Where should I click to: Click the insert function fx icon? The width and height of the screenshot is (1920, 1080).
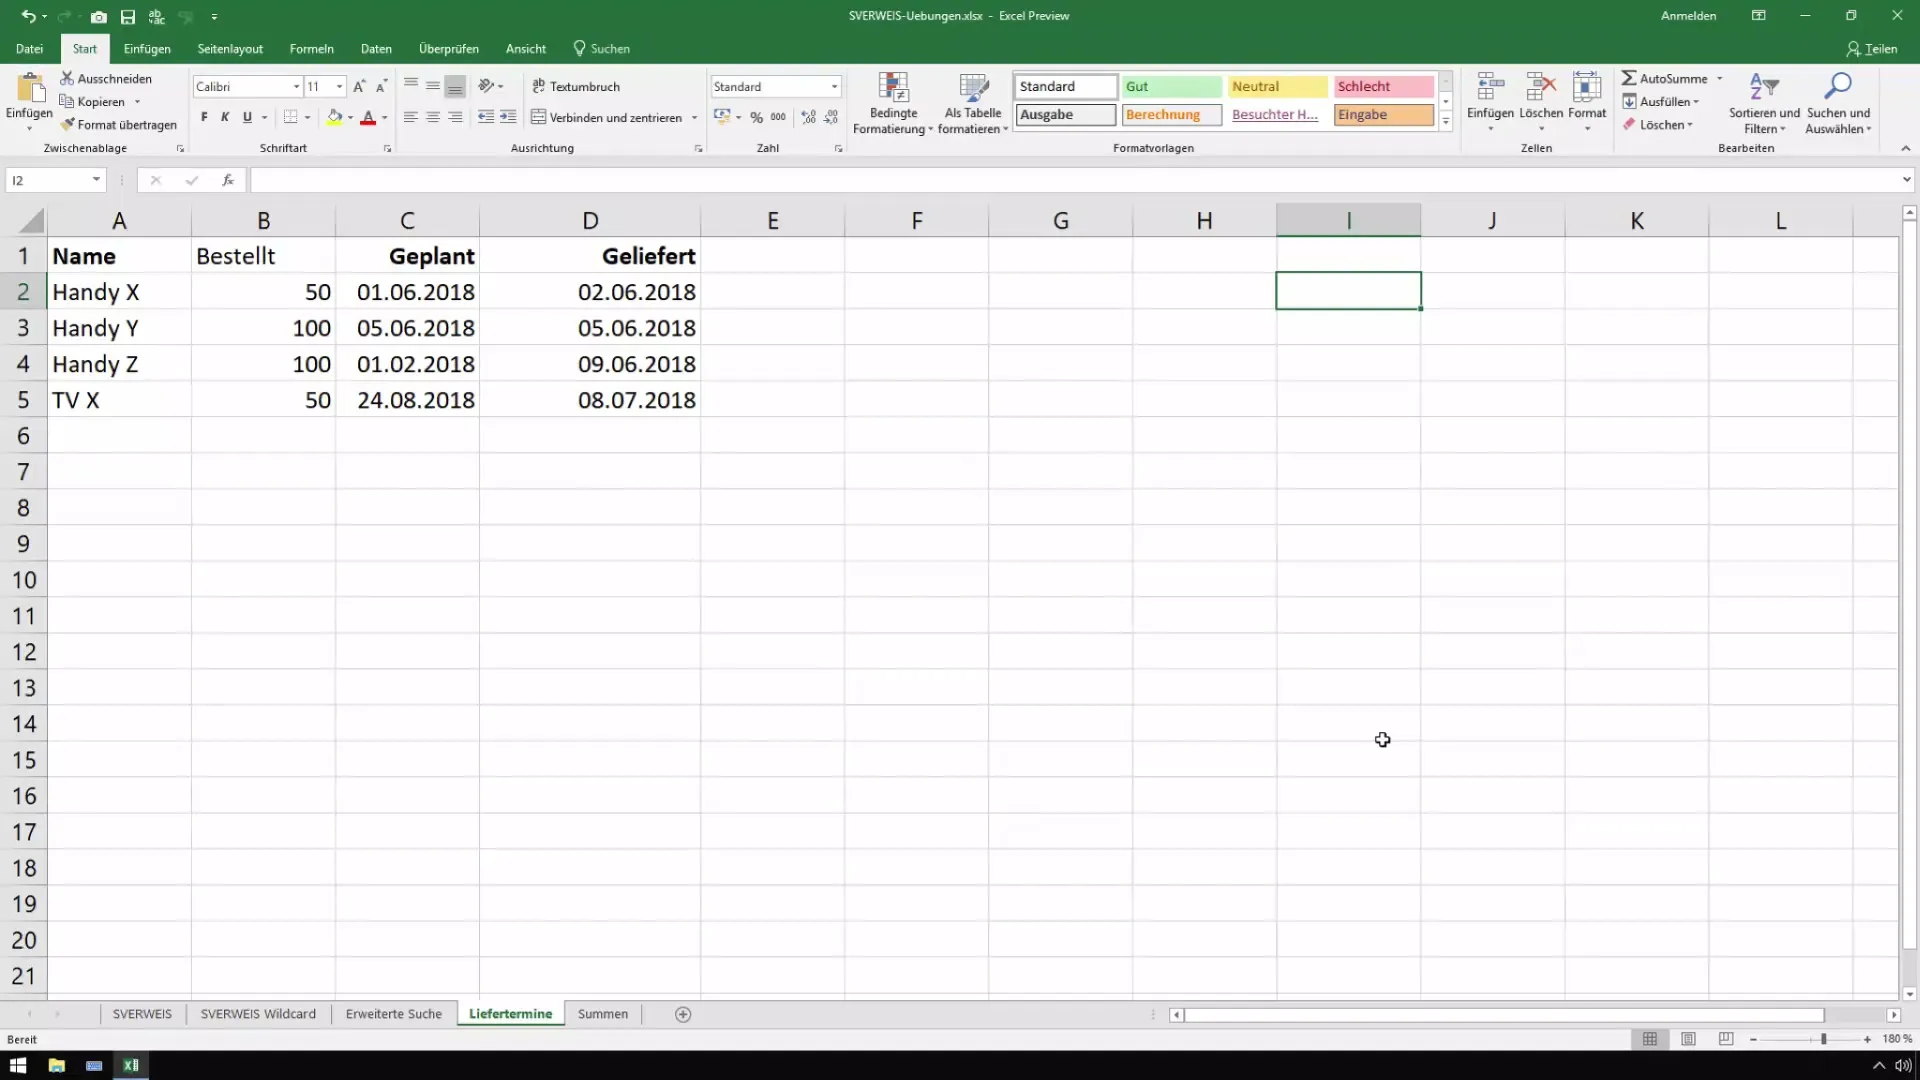click(x=228, y=180)
